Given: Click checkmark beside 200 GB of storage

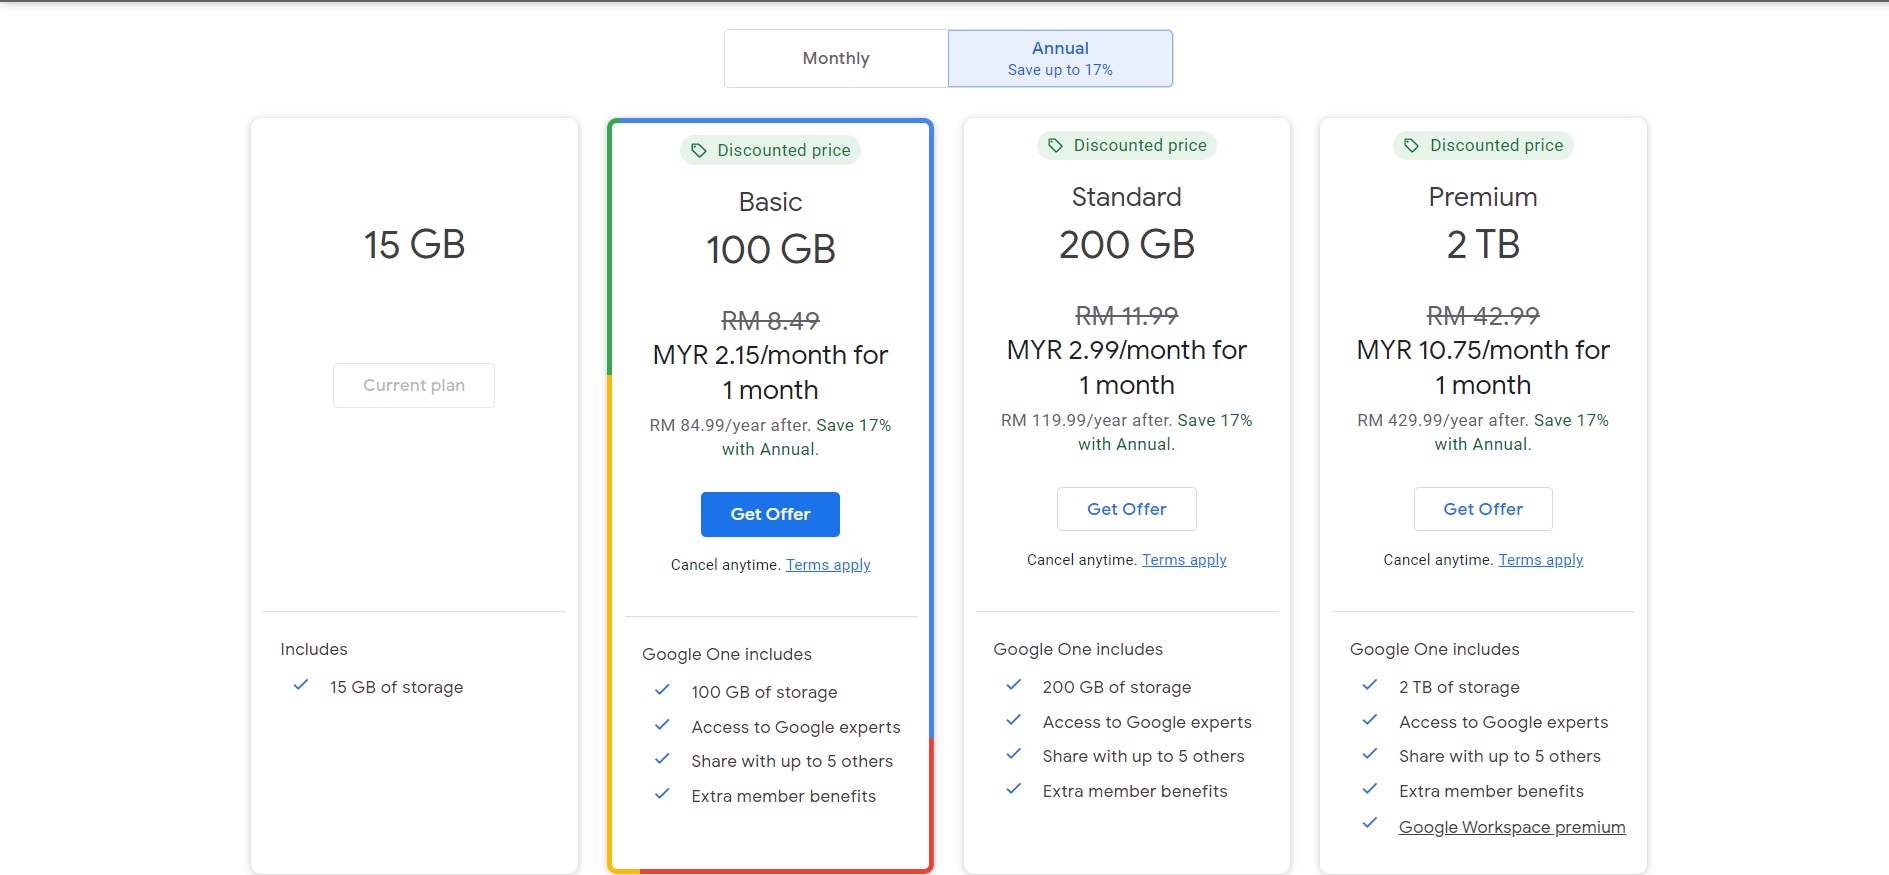Looking at the screenshot, I should pos(1013,685).
